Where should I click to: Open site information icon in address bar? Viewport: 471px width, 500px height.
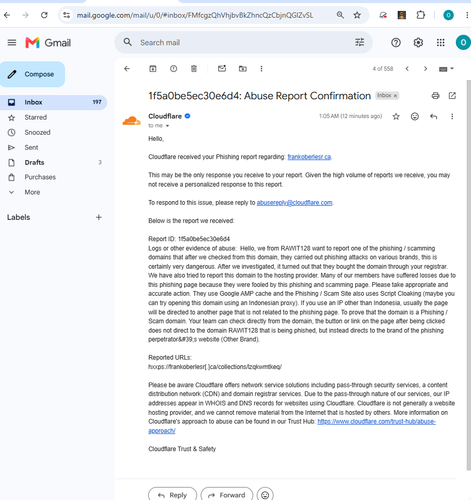click(x=67, y=15)
